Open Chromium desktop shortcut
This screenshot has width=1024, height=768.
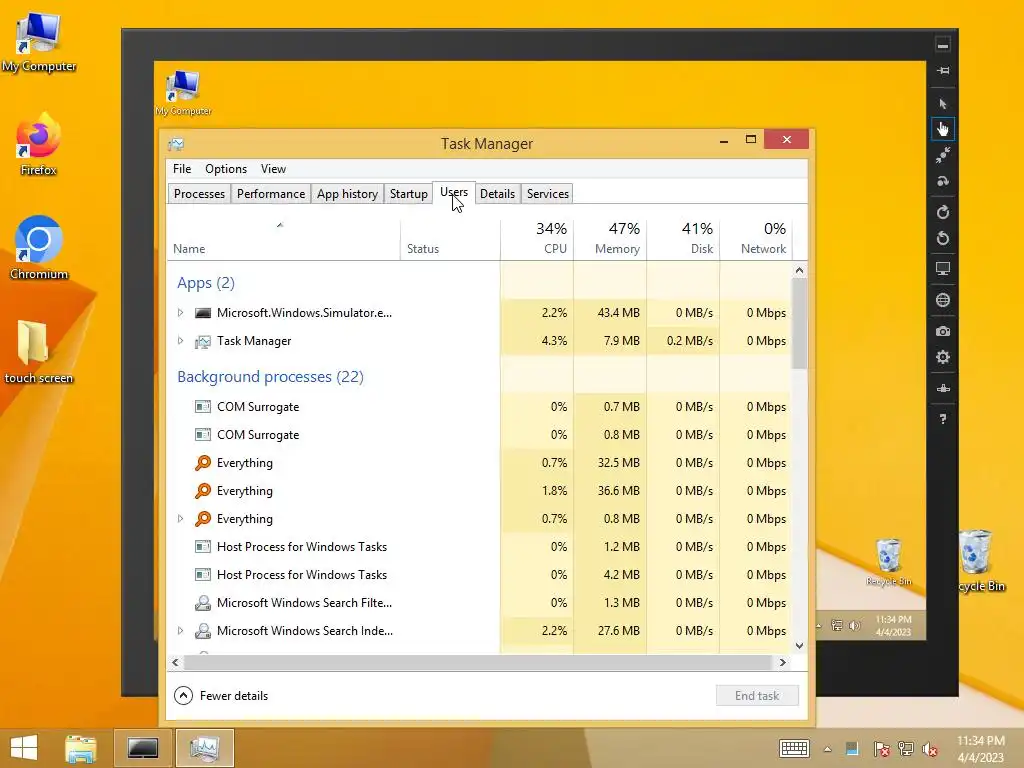click(39, 248)
